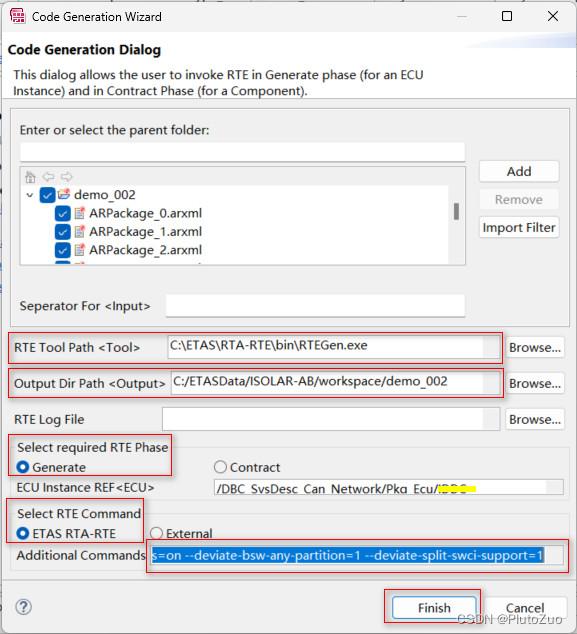
Task: Click the help question mark icon
Action: coord(23,607)
